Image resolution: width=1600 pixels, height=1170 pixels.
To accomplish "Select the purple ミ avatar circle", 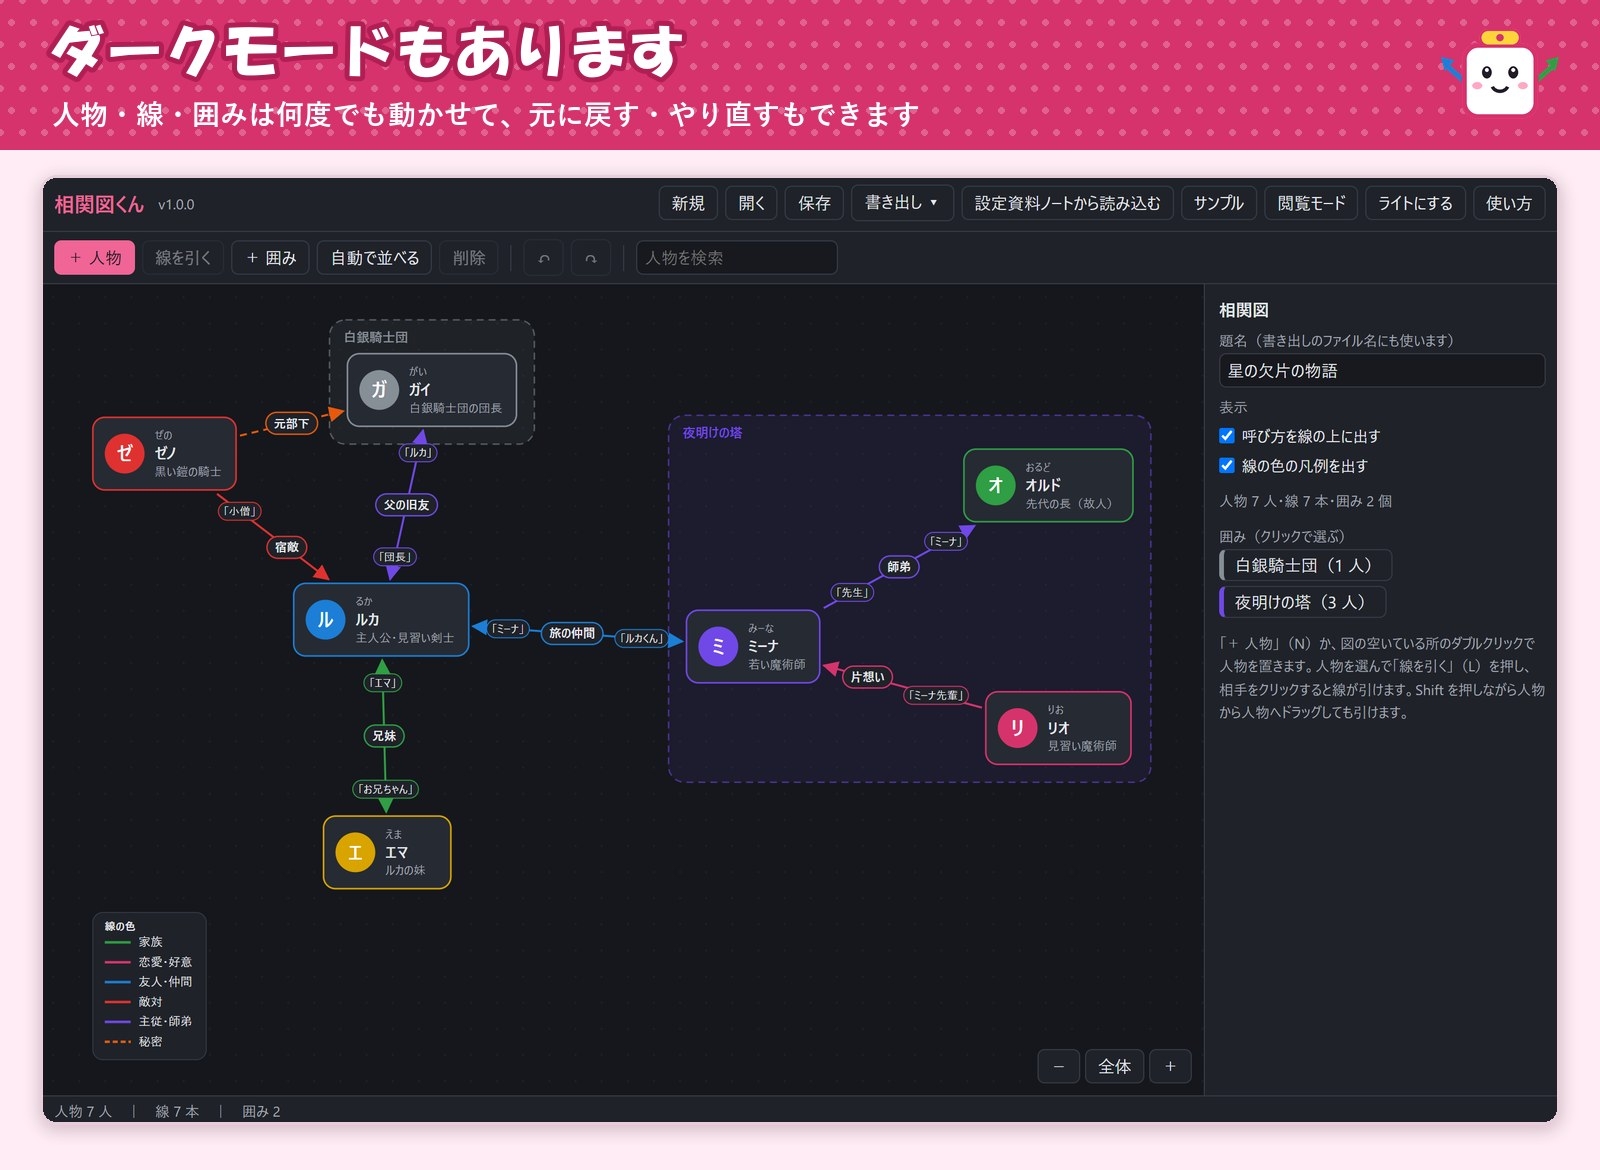I will (718, 646).
